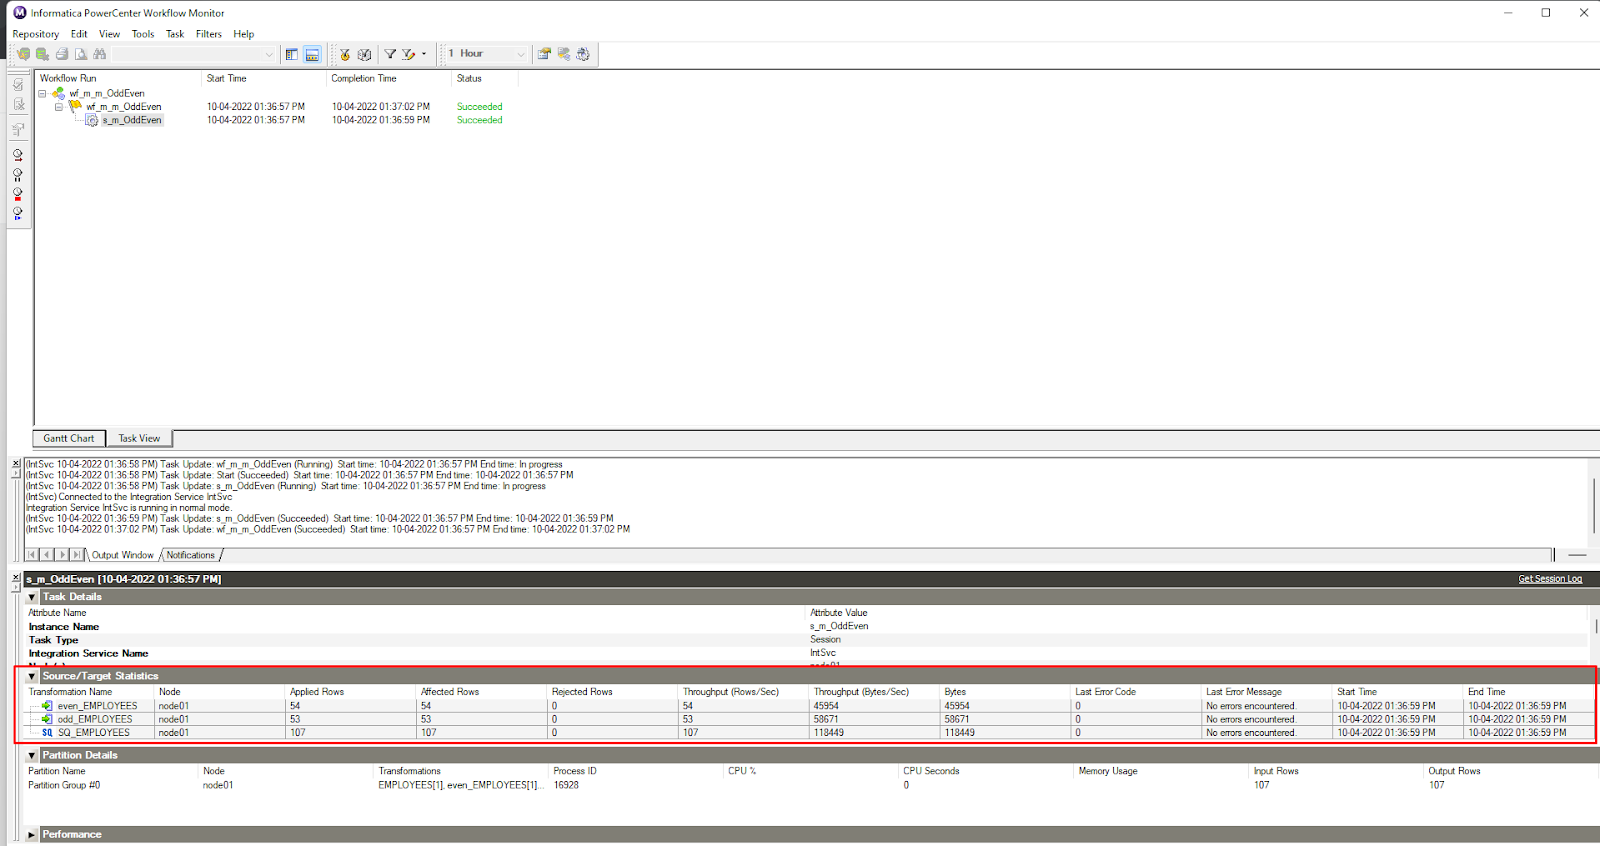Click the connect to Integration Service icon
Screen dimensions: 1600x846
coord(42,54)
